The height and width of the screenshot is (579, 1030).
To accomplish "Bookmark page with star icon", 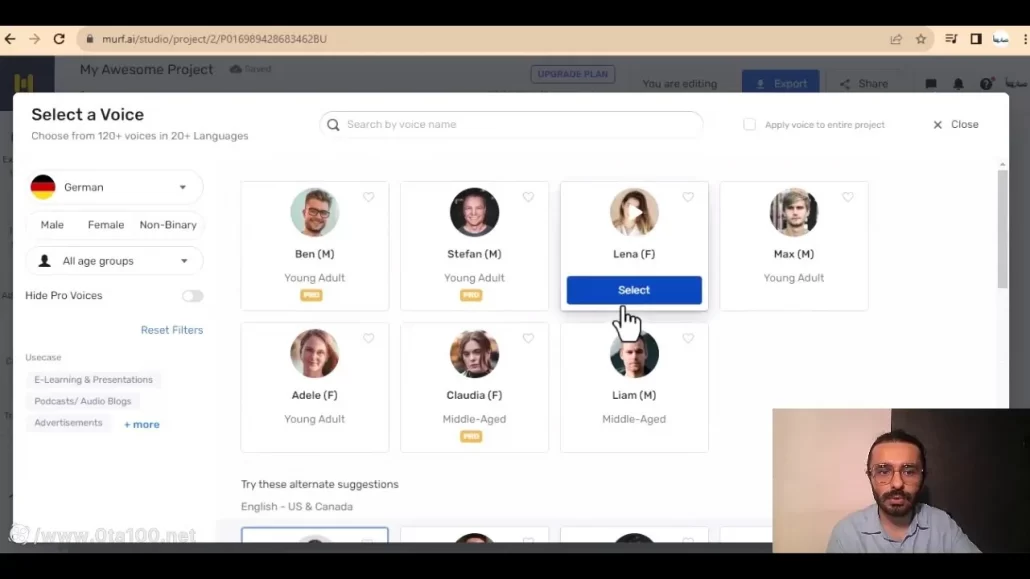I will pyautogui.click(x=921, y=39).
